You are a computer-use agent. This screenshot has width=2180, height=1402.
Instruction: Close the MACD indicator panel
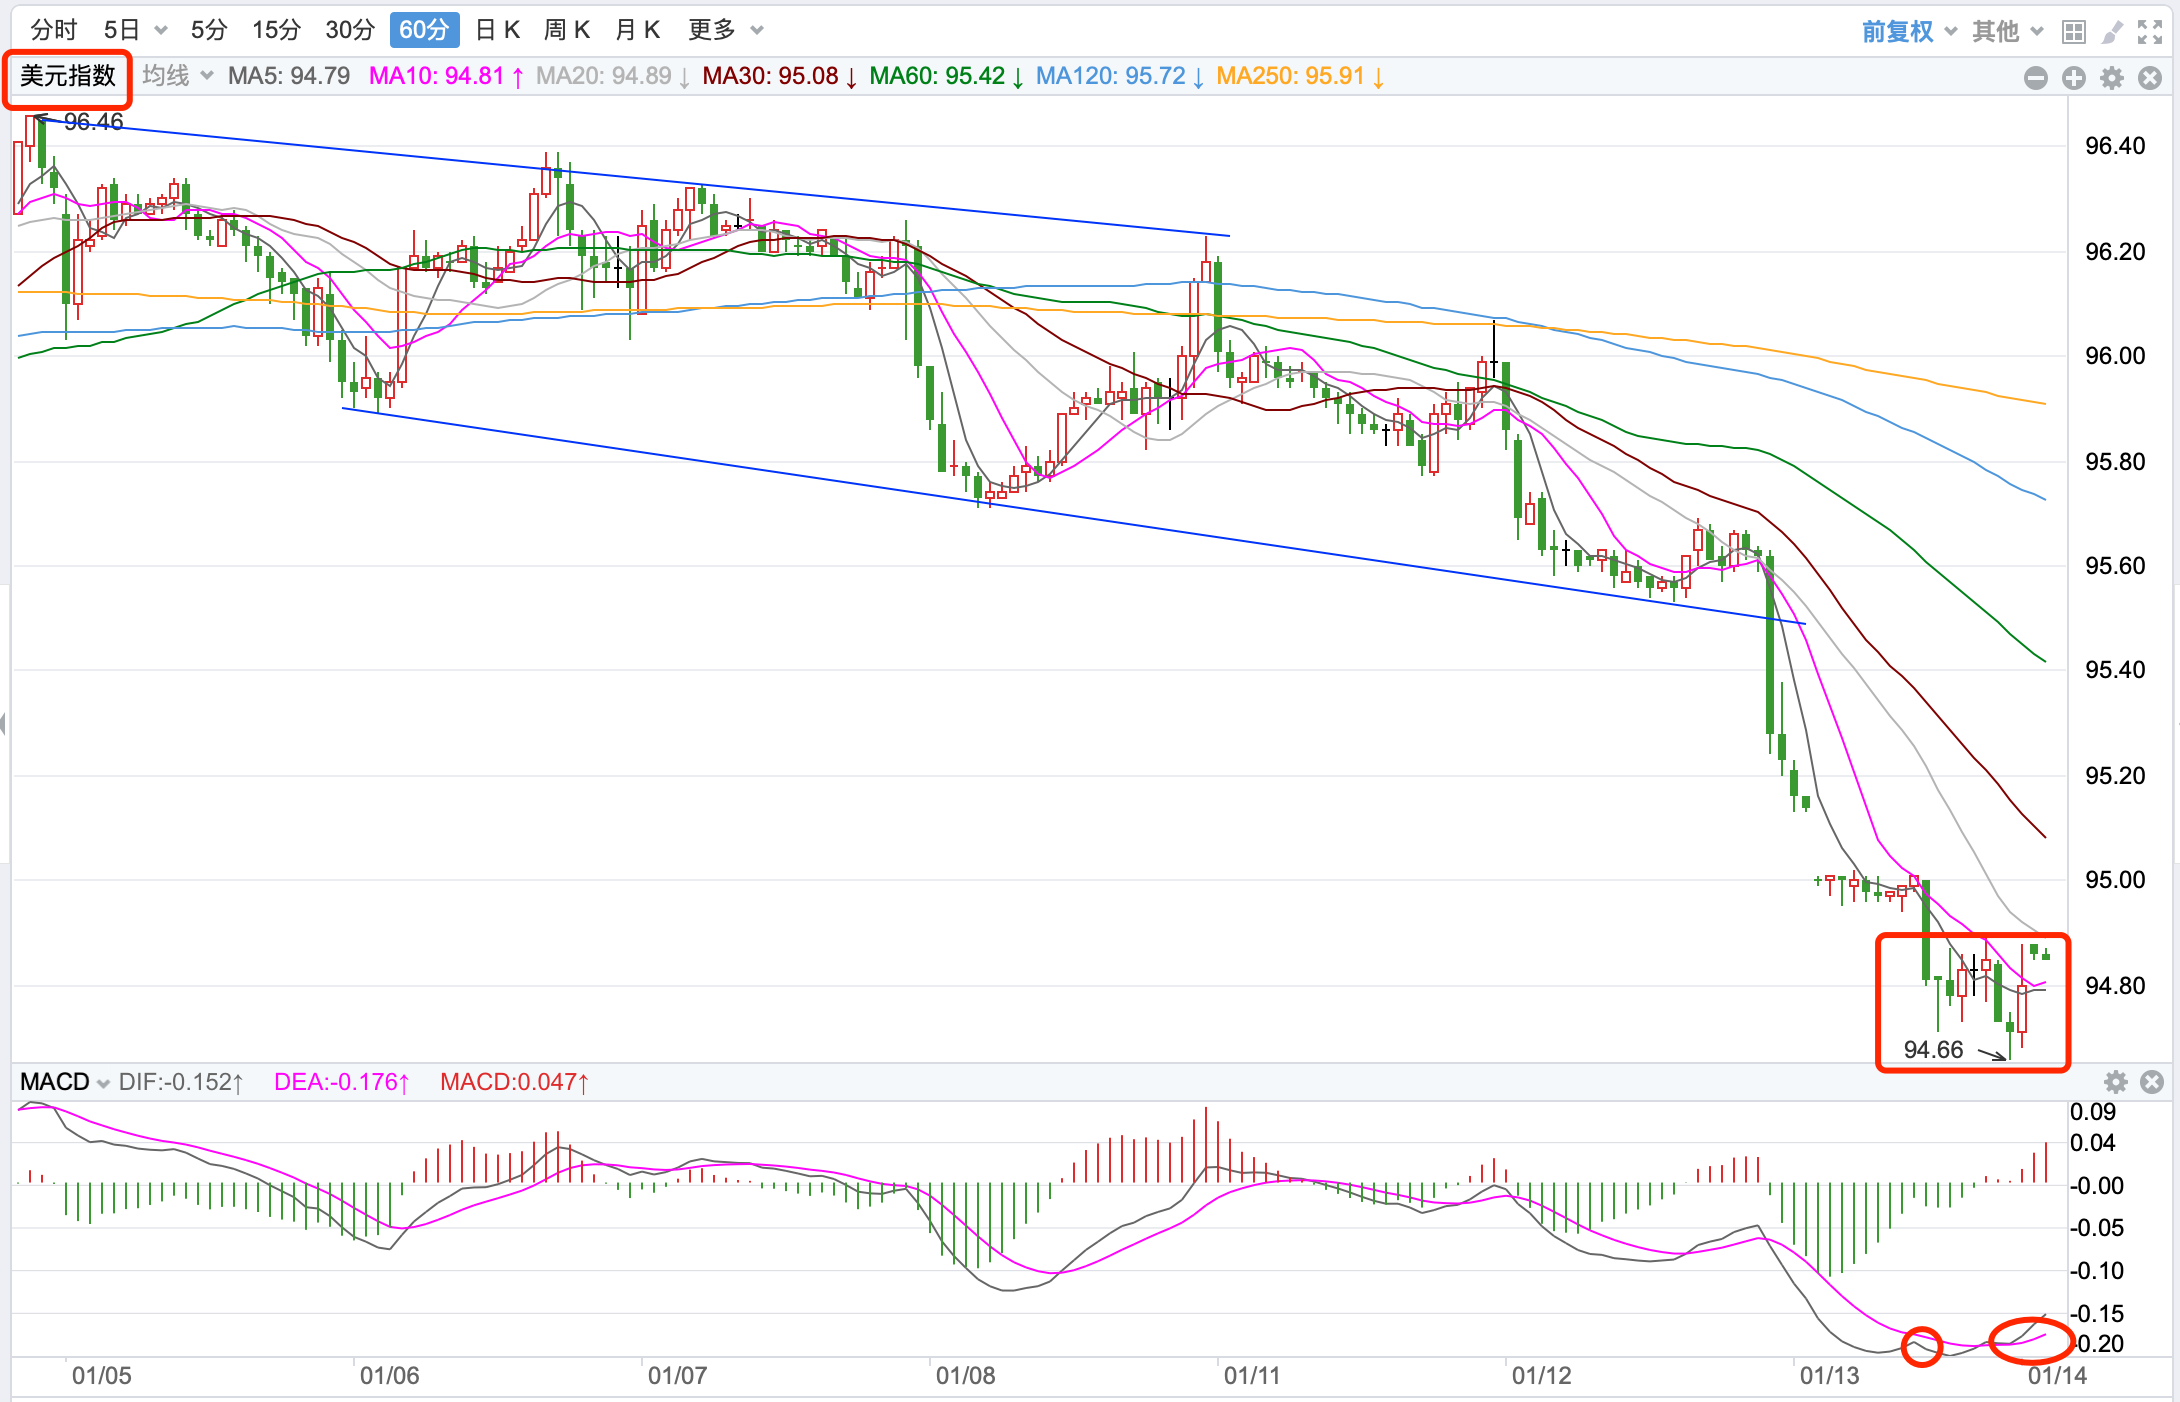pos(2152,1082)
